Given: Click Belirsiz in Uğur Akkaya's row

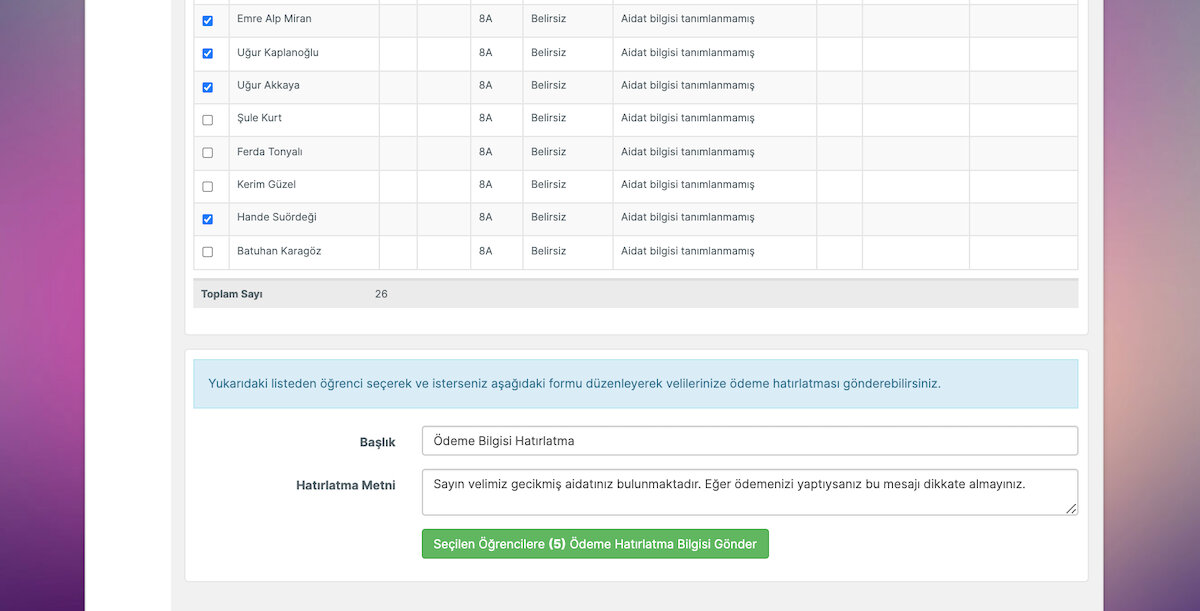Looking at the screenshot, I should [x=548, y=85].
